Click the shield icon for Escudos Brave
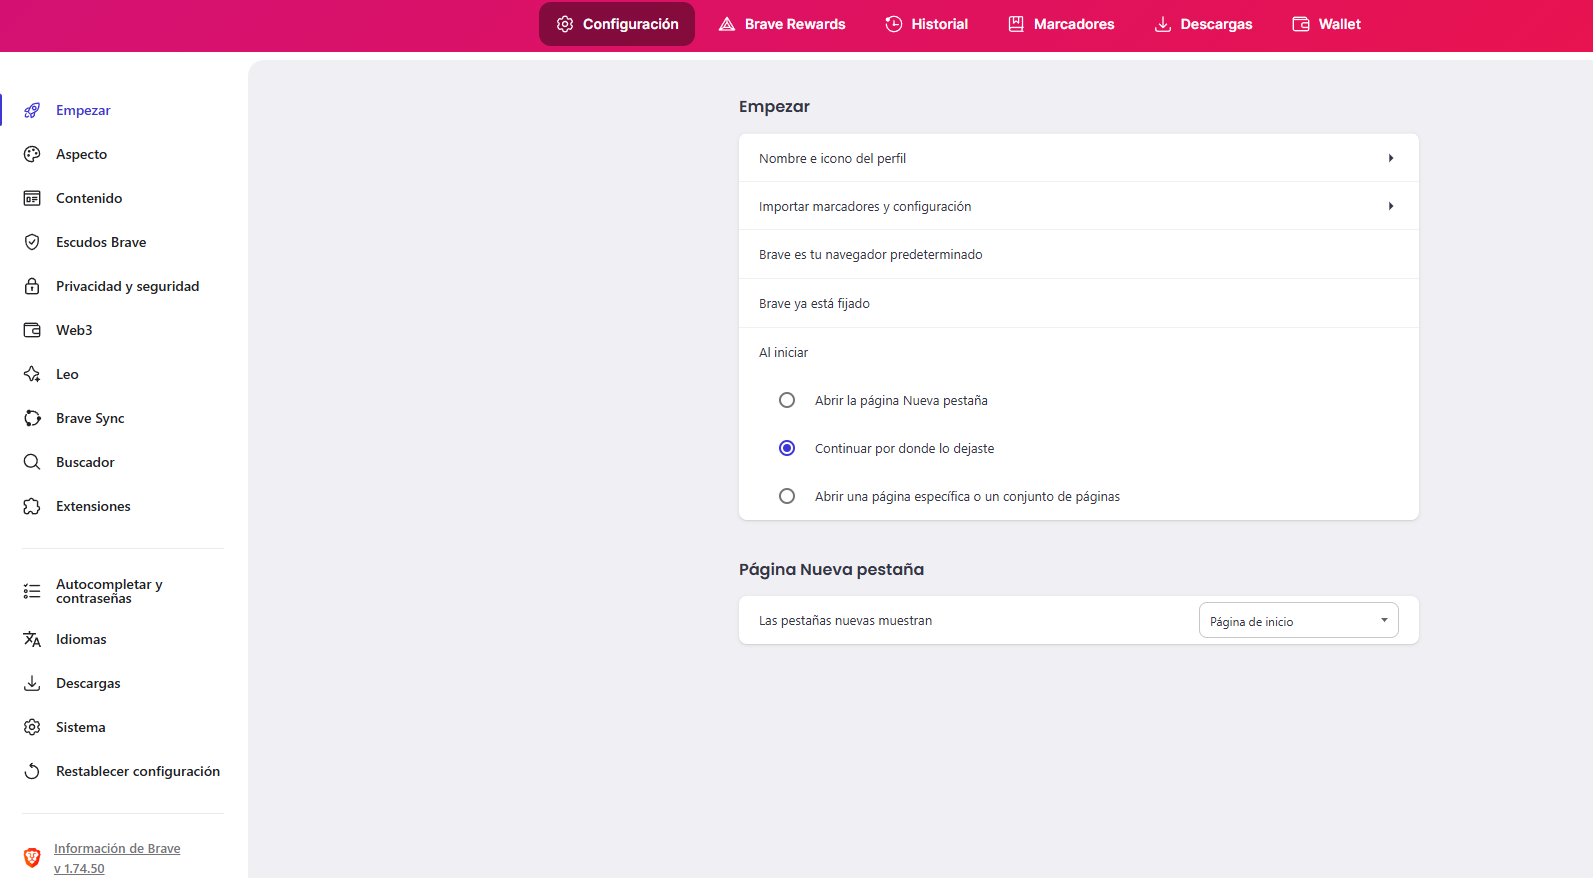Viewport: 1593px width, 878px height. coord(32,242)
